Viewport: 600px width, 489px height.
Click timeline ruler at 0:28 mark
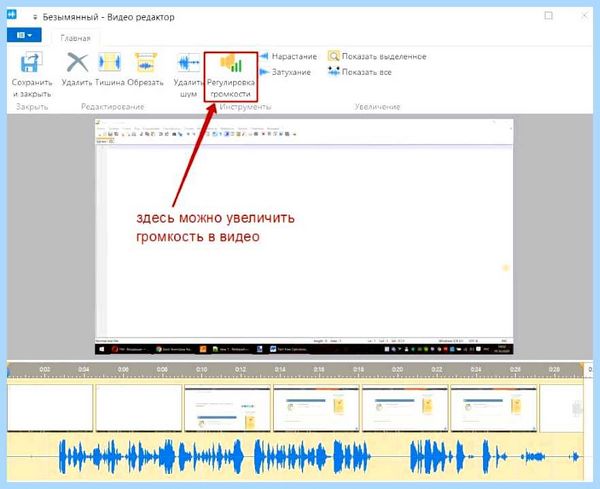[554, 370]
